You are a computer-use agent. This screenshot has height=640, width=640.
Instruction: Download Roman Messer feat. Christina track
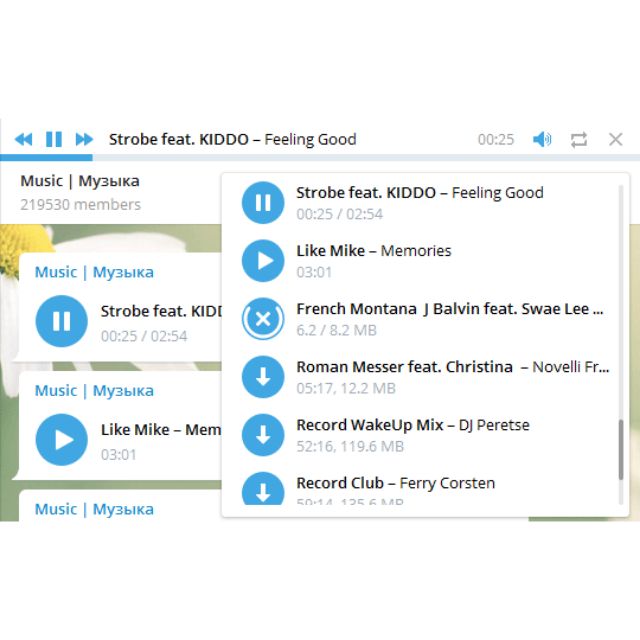[263, 377]
